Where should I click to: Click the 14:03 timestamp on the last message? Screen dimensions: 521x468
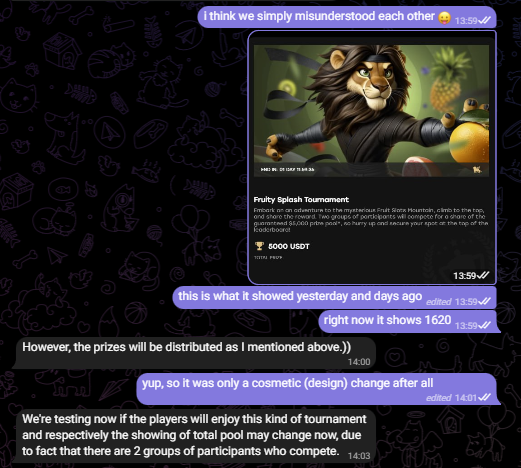click(359, 456)
